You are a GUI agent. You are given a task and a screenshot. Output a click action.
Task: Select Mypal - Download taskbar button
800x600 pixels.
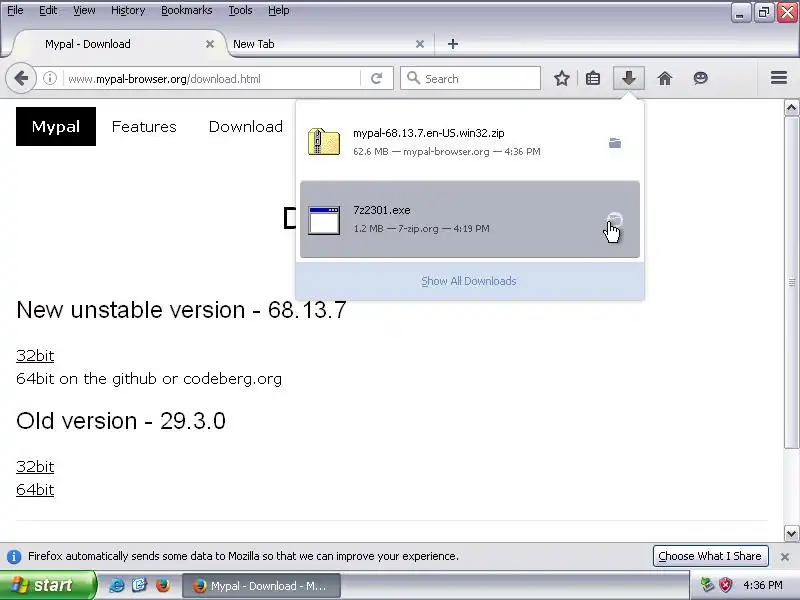261,586
